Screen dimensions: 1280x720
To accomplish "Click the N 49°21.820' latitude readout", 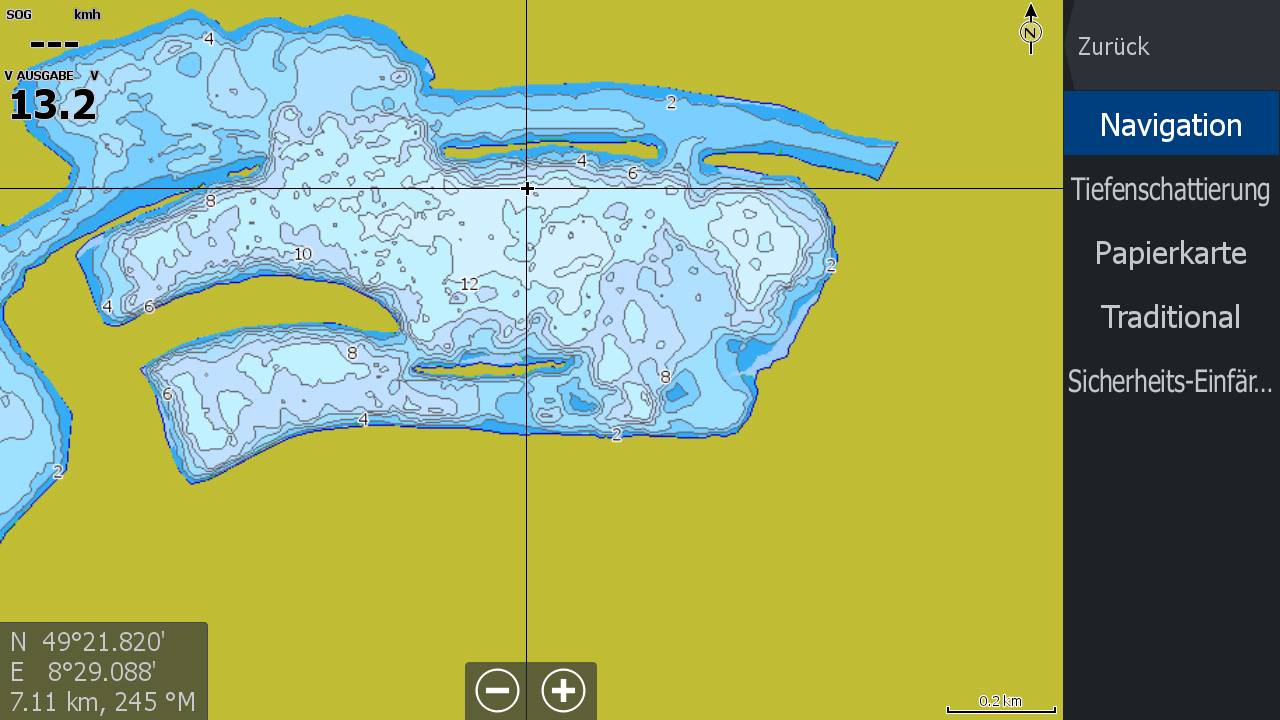I will point(88,641).
